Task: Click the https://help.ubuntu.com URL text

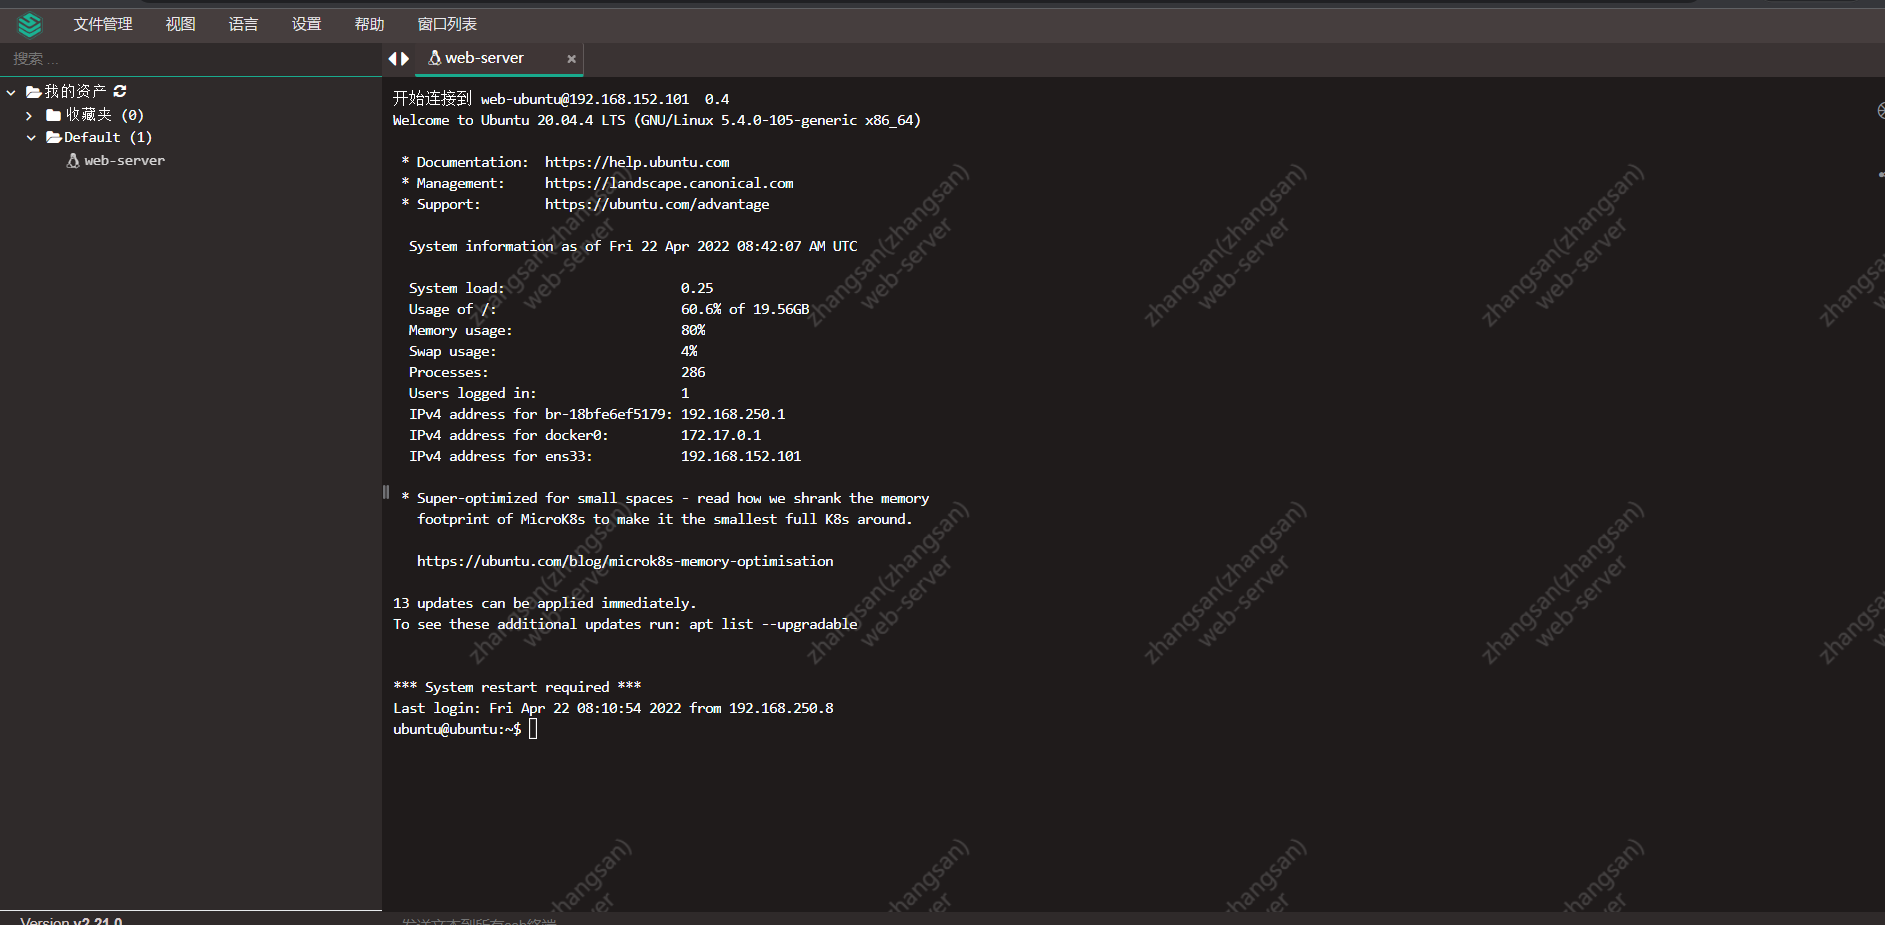Action: click(x=637, y=162)
